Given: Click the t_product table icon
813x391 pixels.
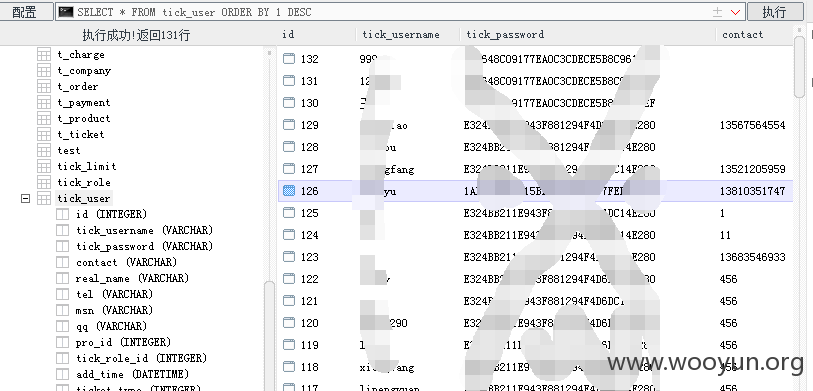Looking at the screenshot, I should (44, 118).
